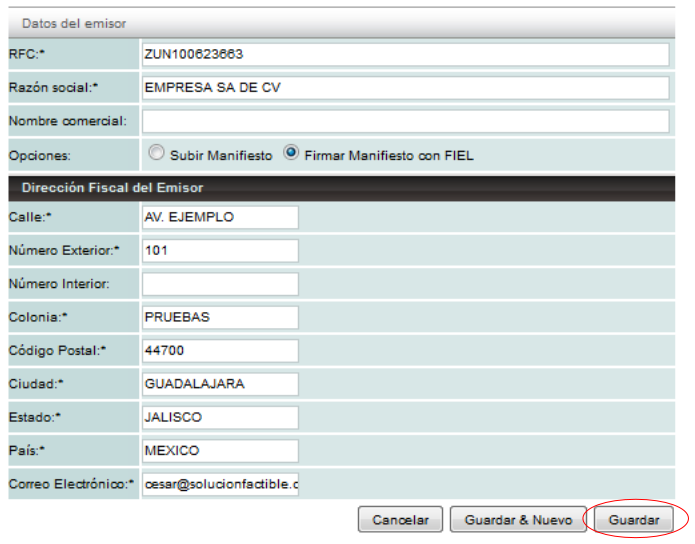Click the empty Número Interior field
The image size is (695, 544).
220,284
